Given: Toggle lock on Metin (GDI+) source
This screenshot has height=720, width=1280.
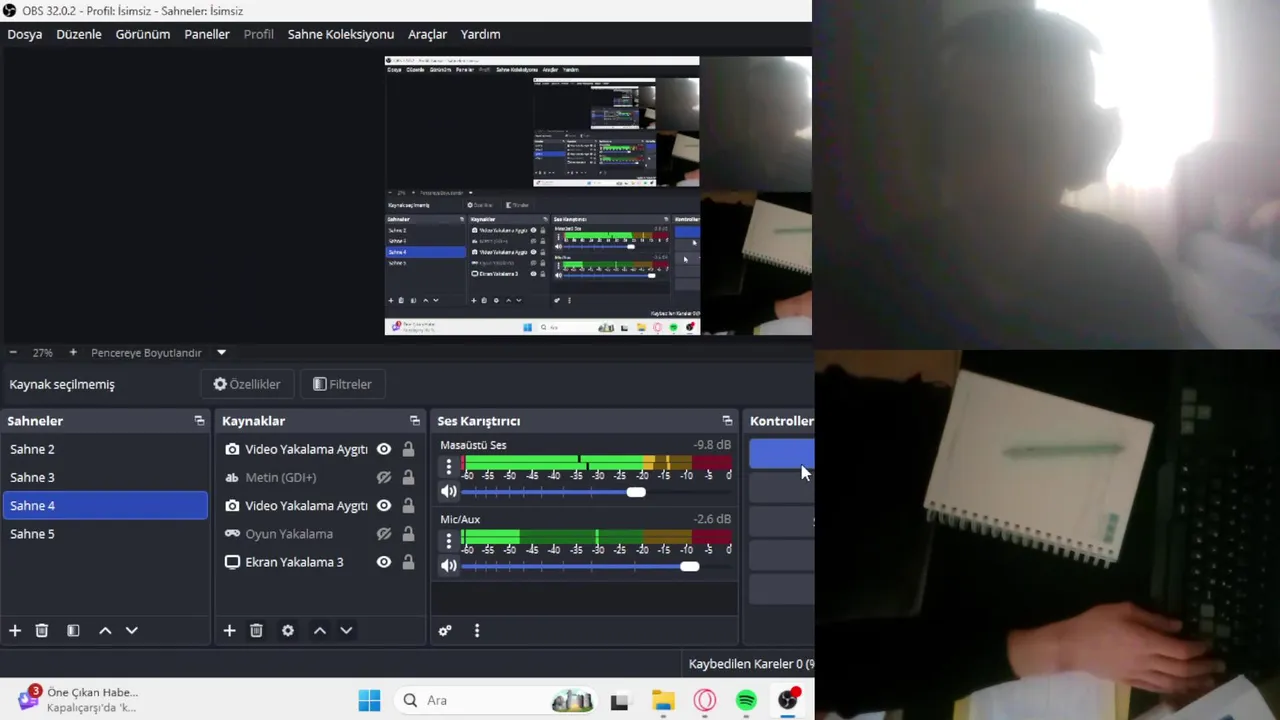Looking at the screenshot, I should [x=408, y=478].
